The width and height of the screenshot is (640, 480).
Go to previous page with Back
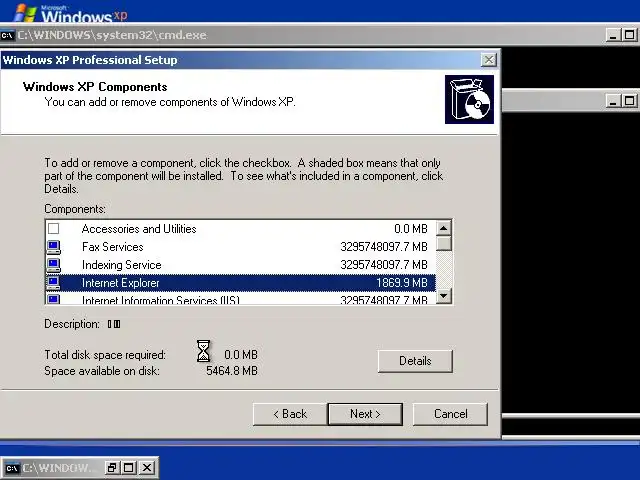(290, 414)
